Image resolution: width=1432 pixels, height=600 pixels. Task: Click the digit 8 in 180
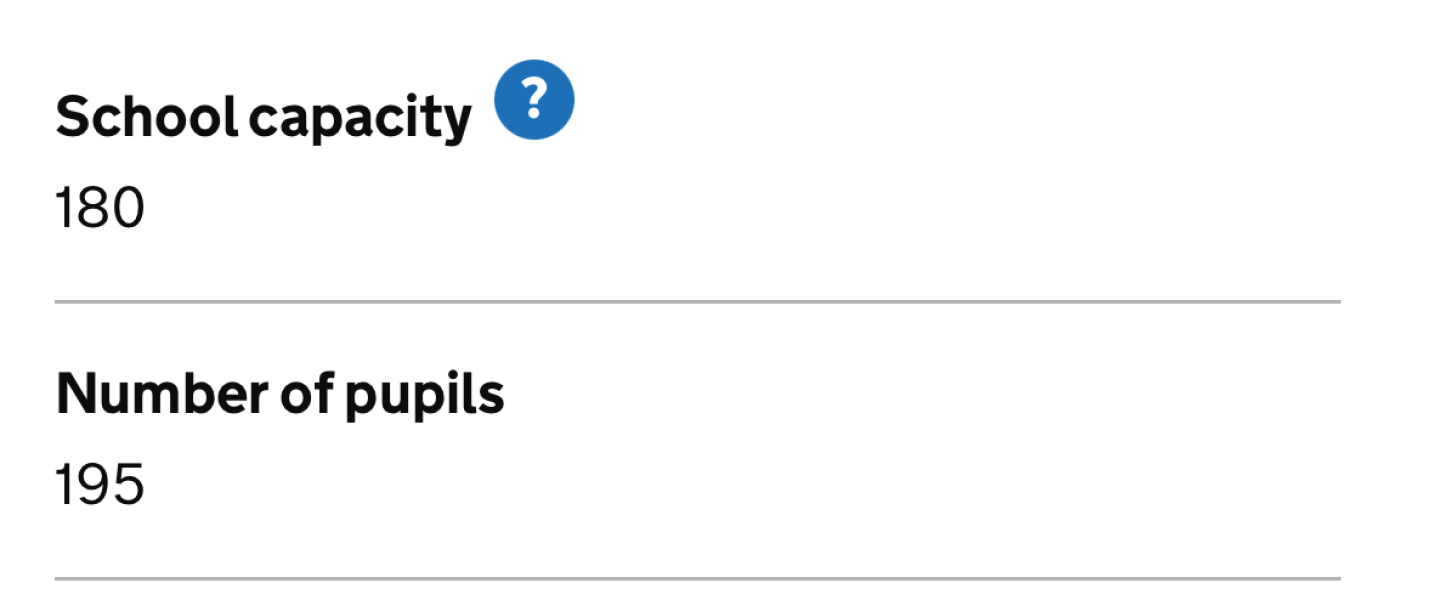(97, 210)
